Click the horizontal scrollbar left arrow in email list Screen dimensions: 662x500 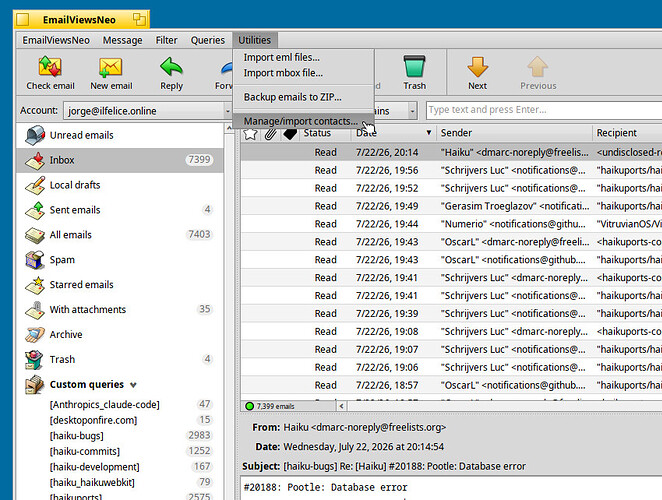coord(341,406)
